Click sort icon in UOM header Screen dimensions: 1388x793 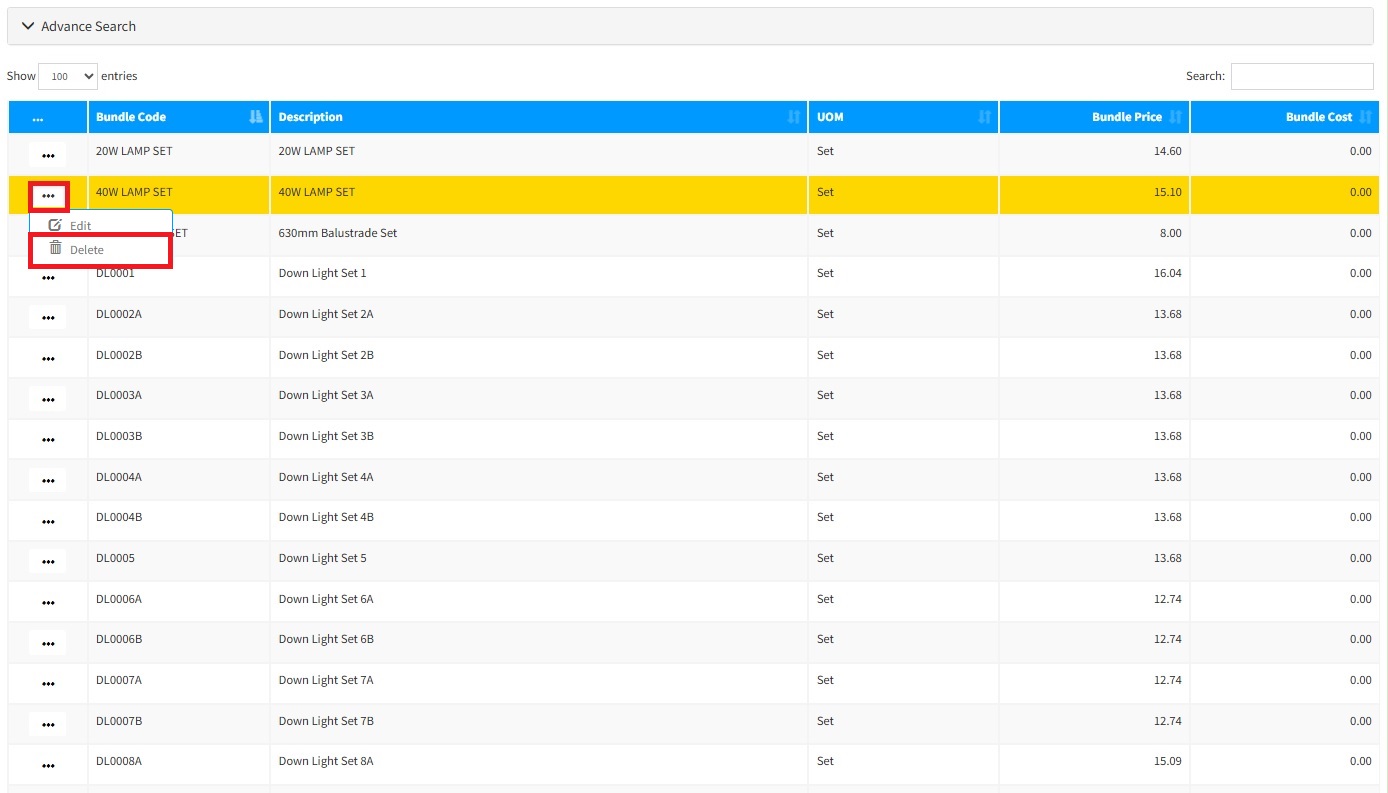(x=984, y=117)
